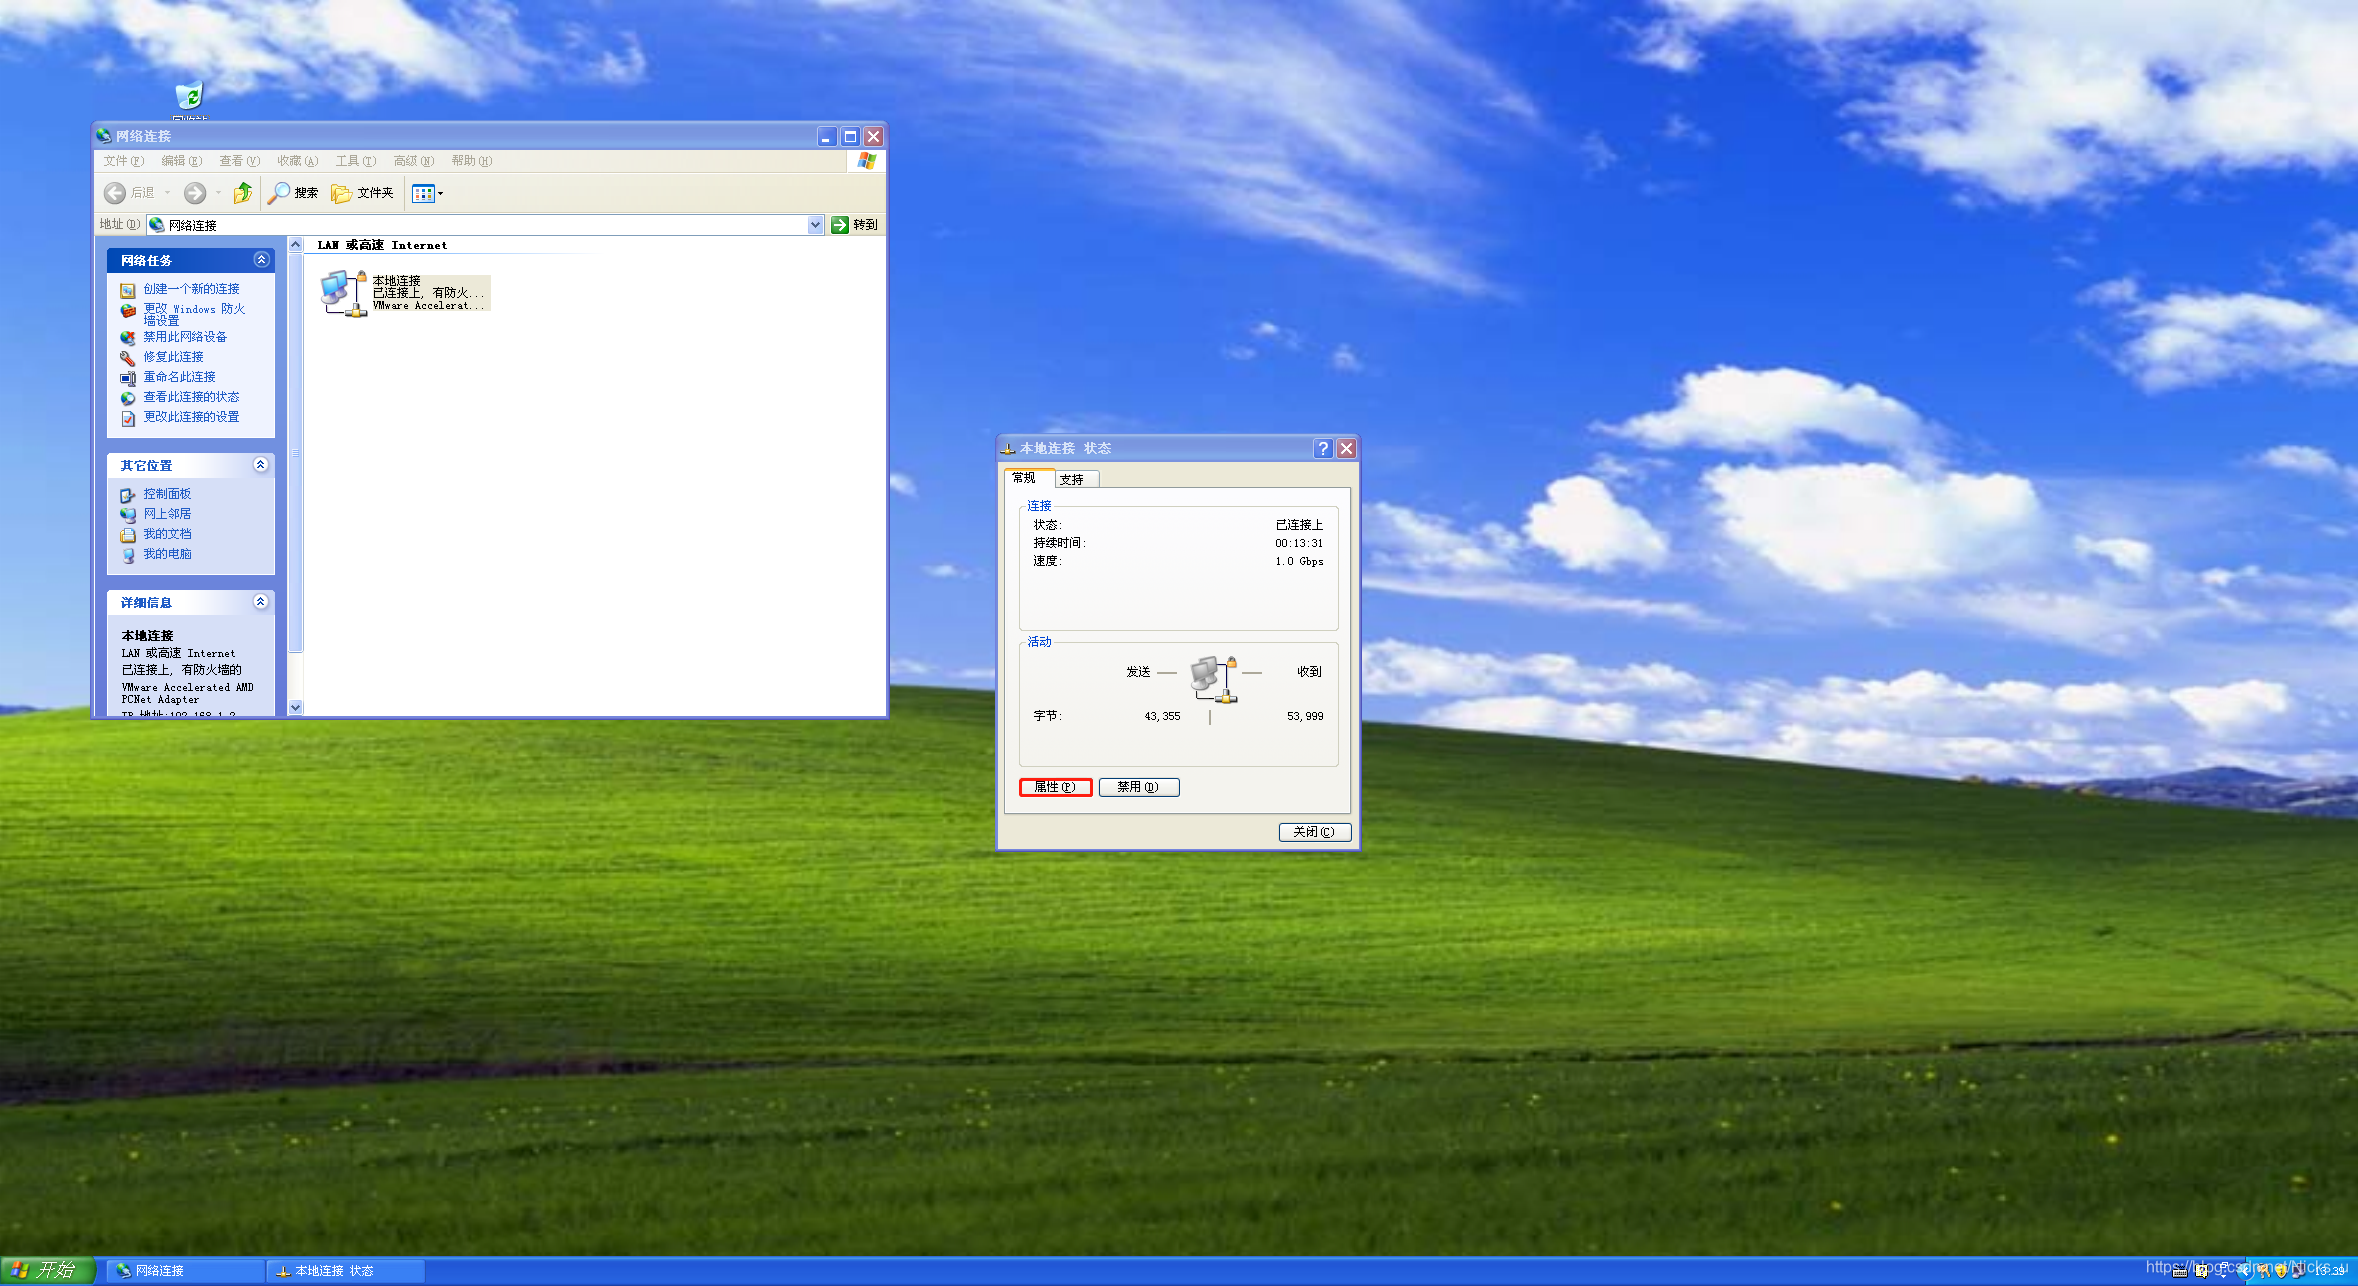The image size is (2358, 1286).
Task: Click the Back navigation arrow icon
Action: (115, 193)
